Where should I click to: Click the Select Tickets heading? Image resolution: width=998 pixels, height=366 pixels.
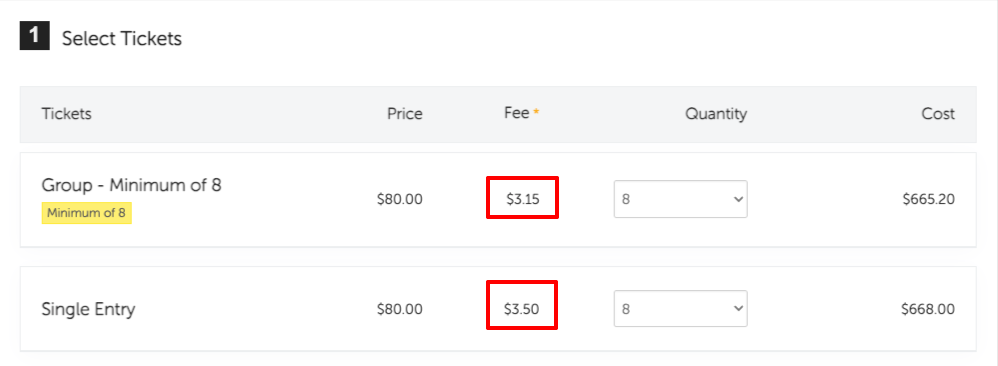tap(122, 38)
